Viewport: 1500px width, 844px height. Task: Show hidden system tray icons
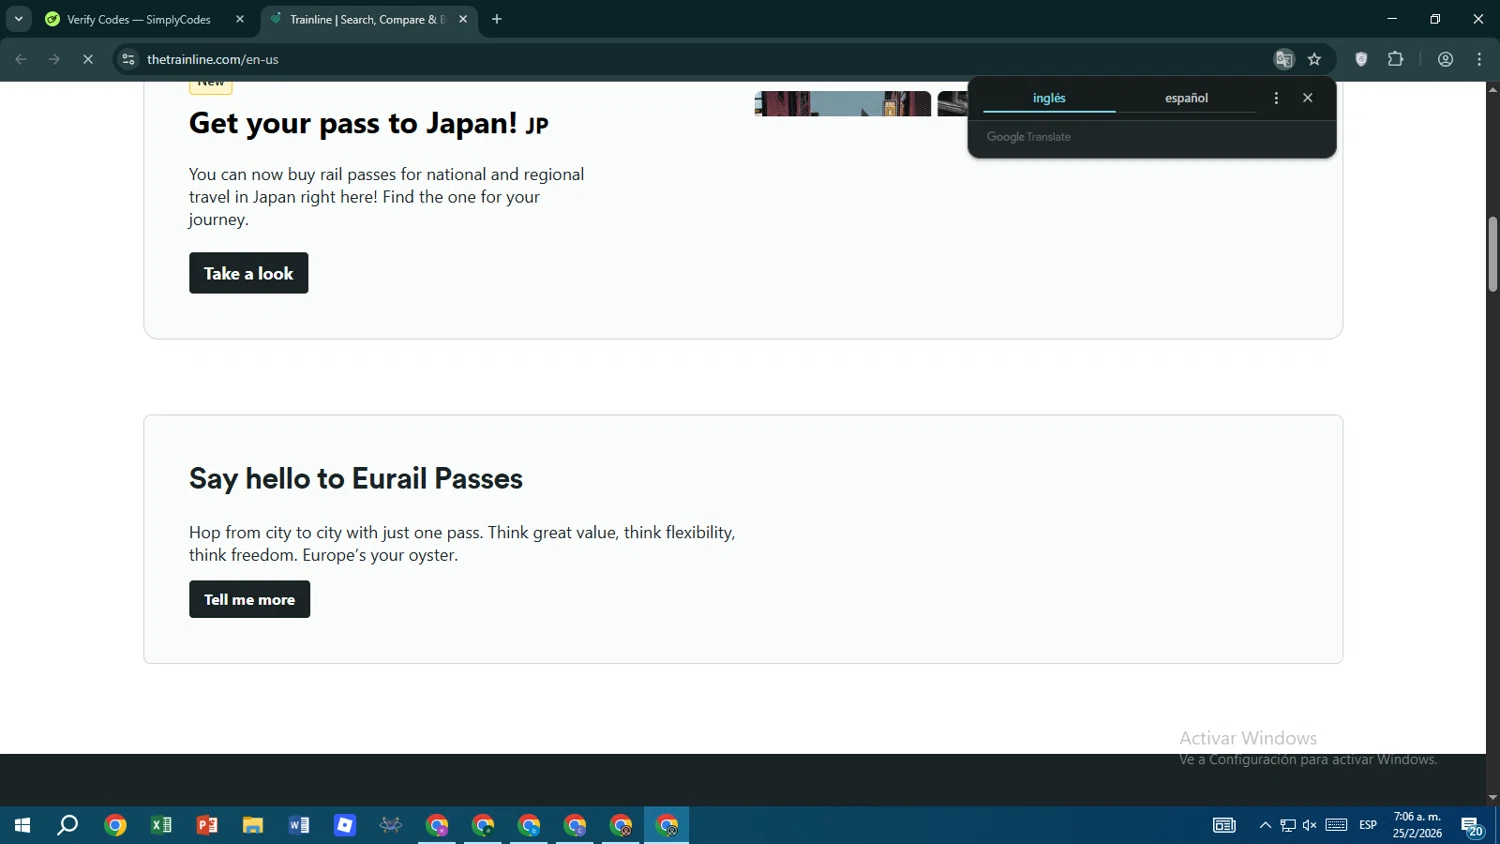click(x=1265, y=825)
